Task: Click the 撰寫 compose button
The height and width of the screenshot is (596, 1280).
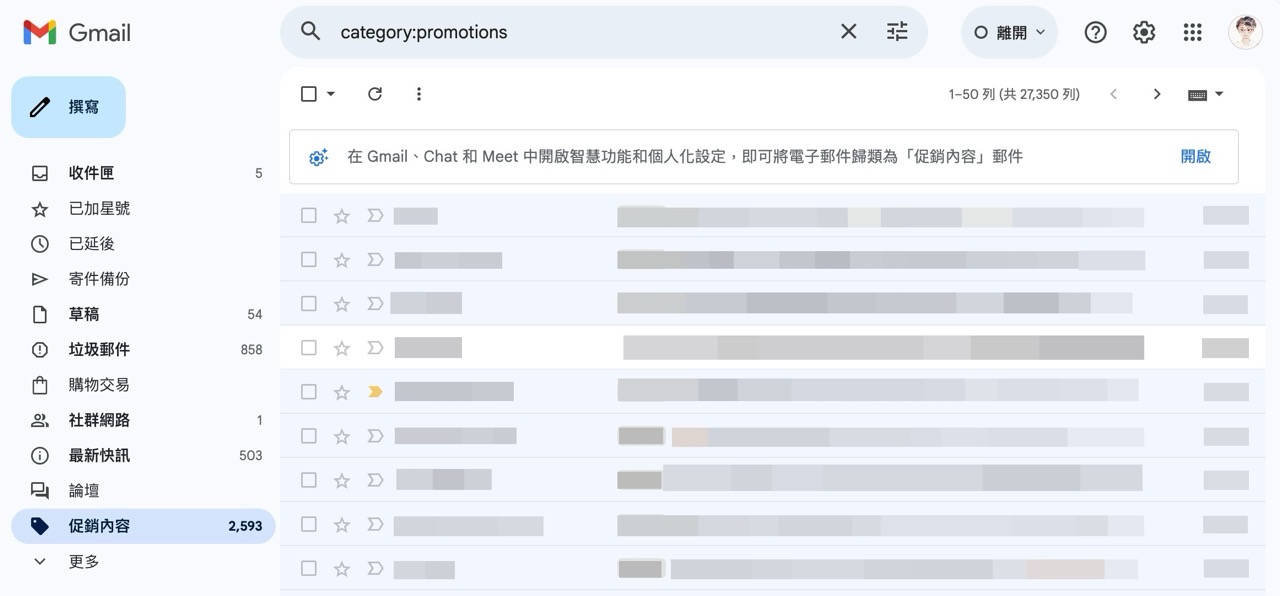Action: click(x=68, y=107)
